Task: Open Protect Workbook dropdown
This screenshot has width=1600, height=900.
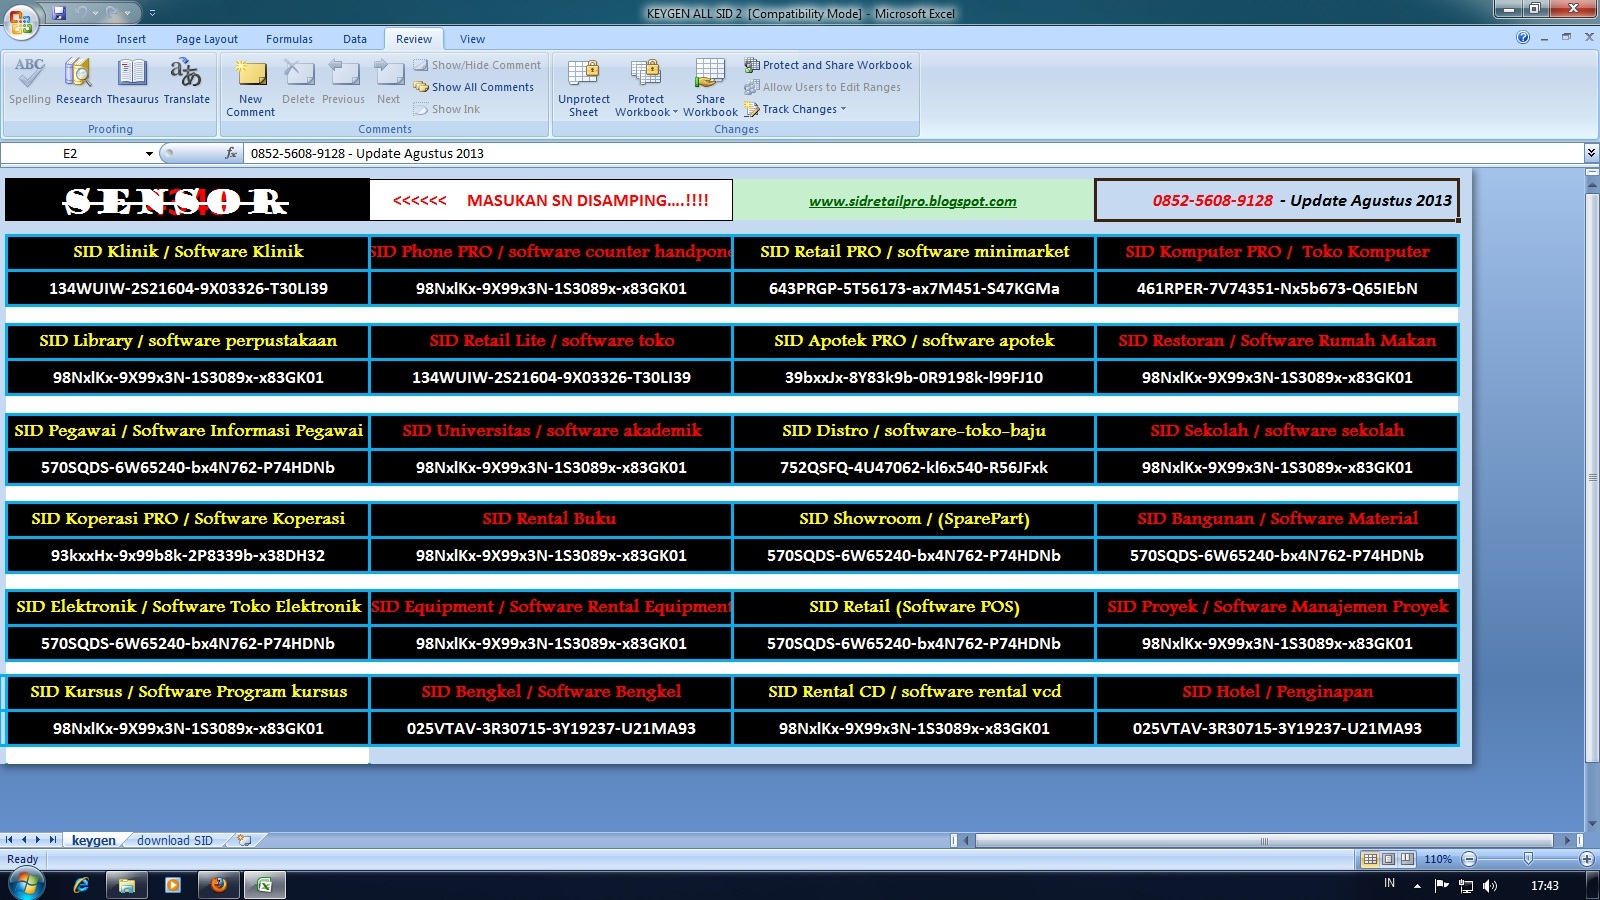Action: pos(646,87)
